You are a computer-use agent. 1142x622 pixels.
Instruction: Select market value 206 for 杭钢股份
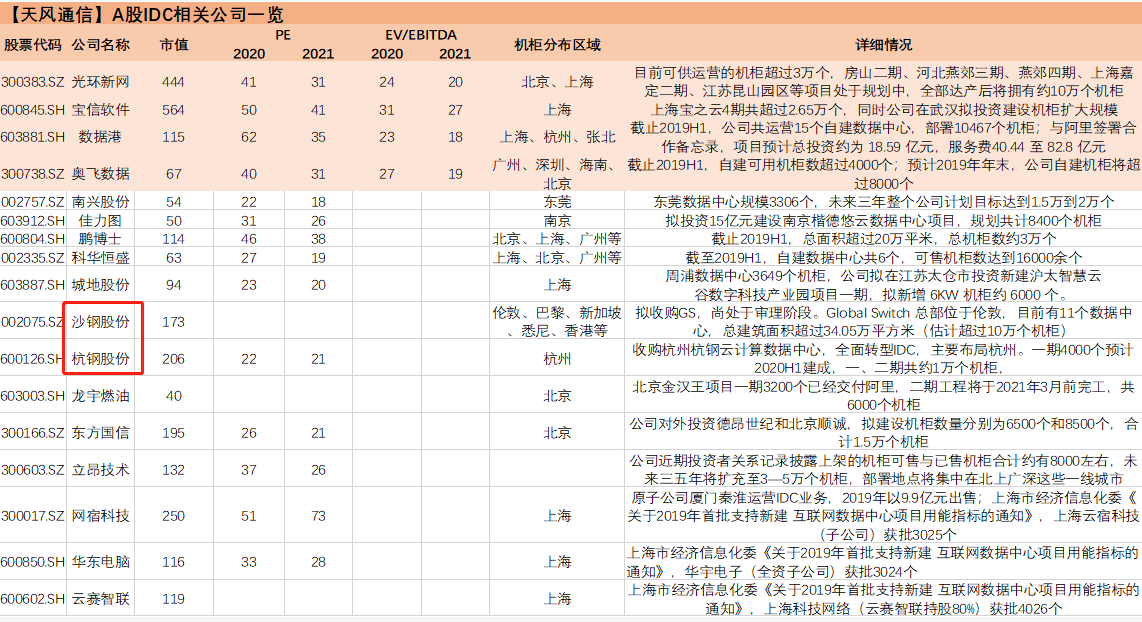tap(173, 359)
